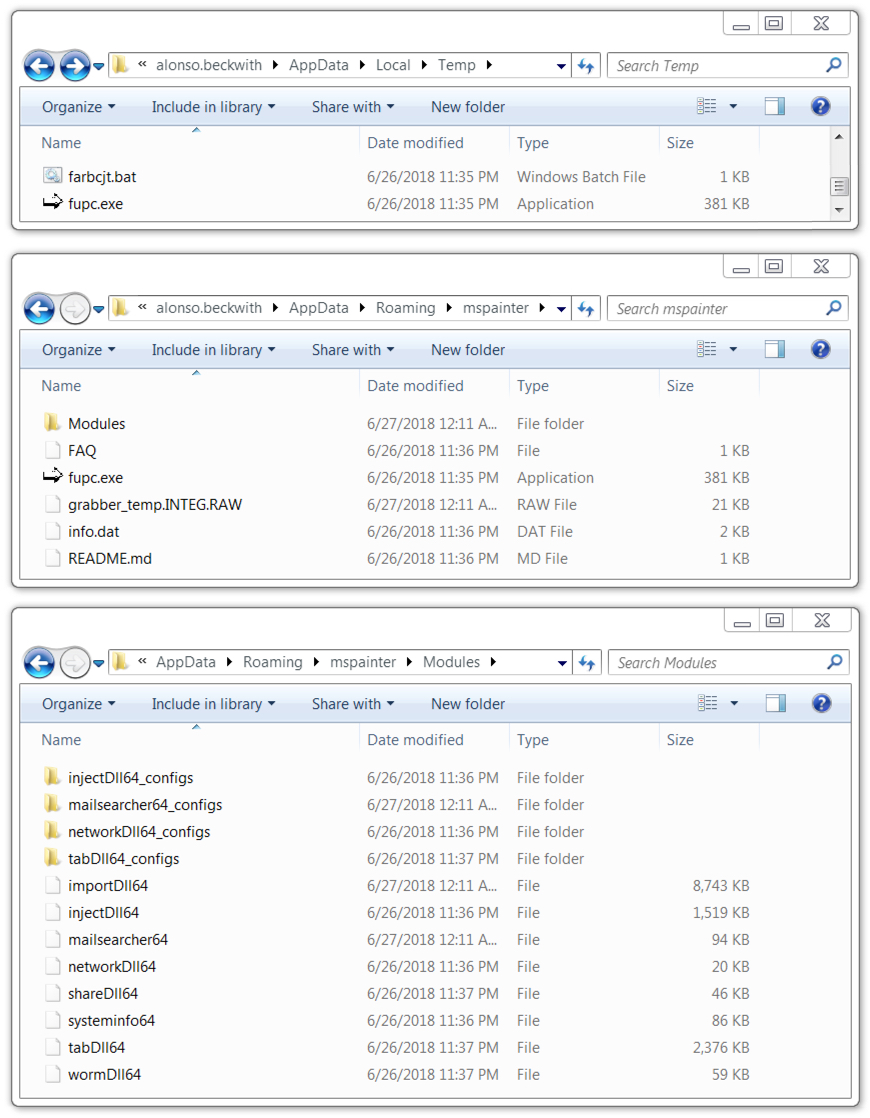
Task: Open help in the mspainter window
Action: [820, 349]
